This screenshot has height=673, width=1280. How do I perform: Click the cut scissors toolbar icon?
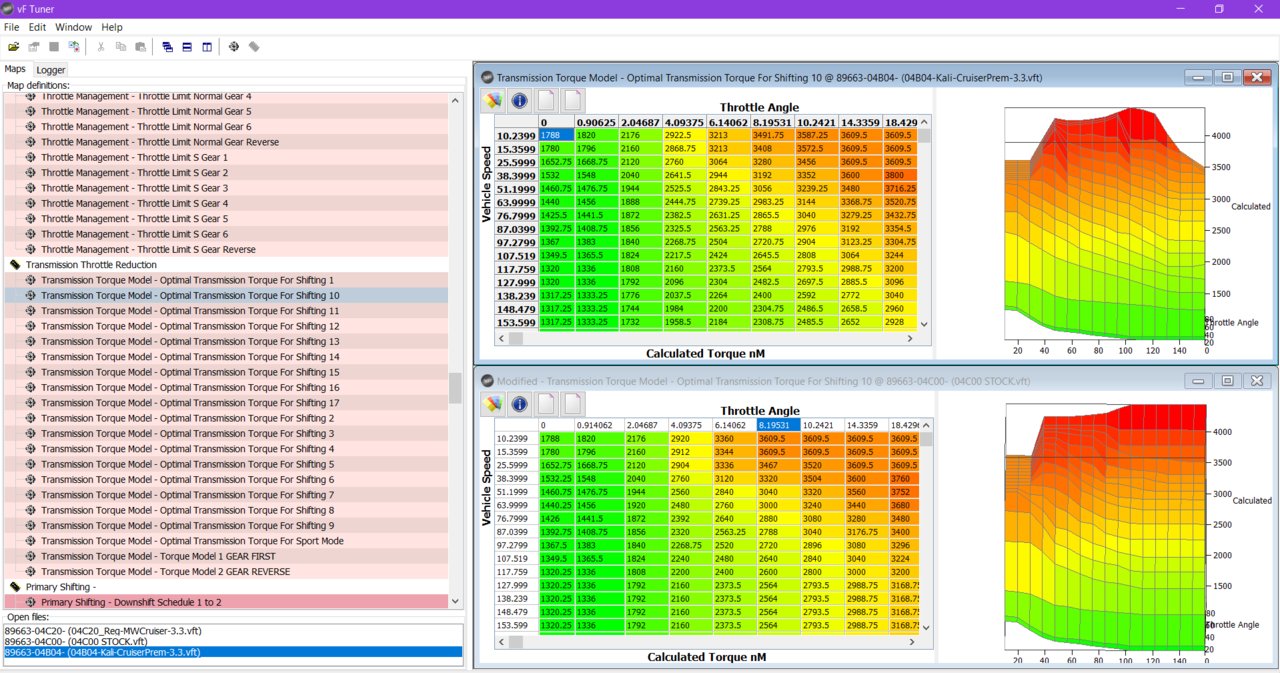[101, 47]
